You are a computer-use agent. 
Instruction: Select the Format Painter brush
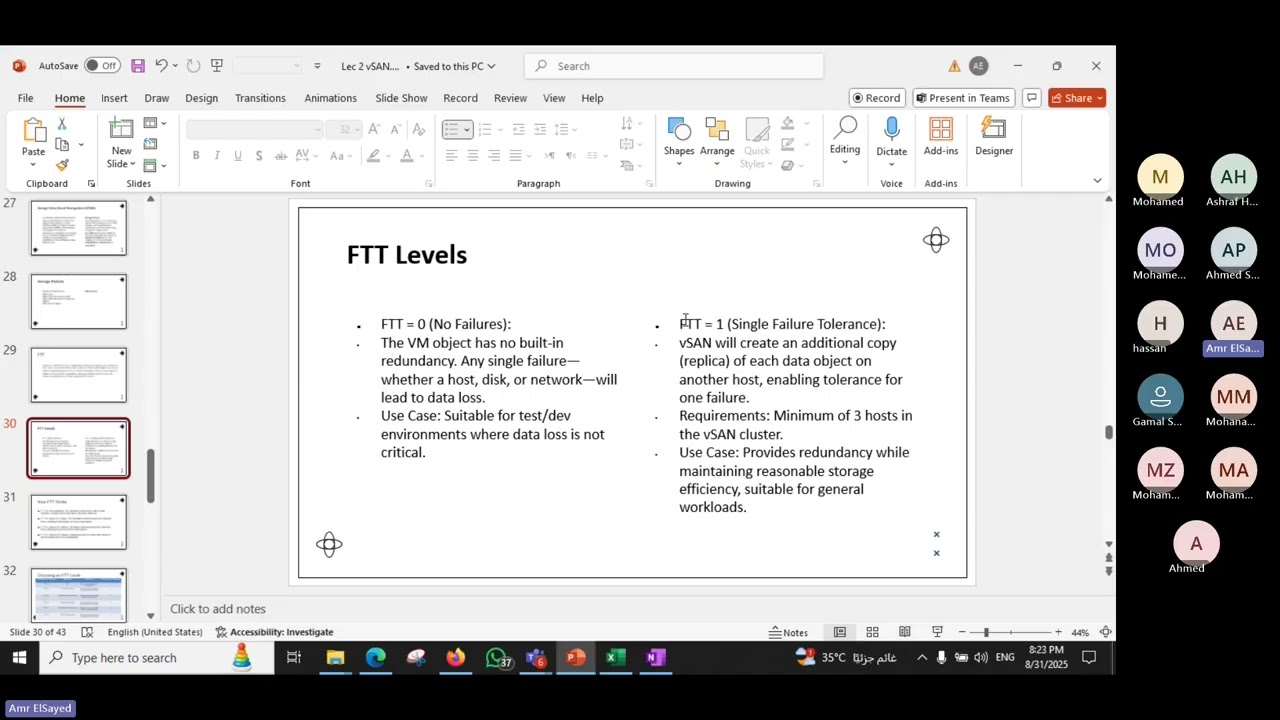(62, 165)
